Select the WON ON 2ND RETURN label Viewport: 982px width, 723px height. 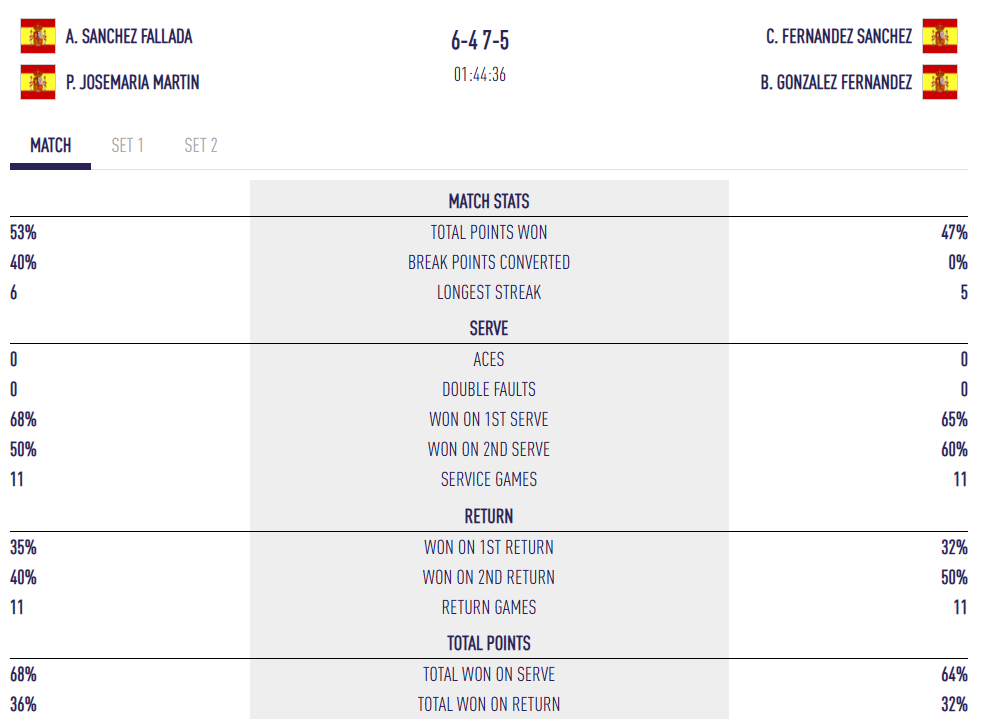click(489, 577)
